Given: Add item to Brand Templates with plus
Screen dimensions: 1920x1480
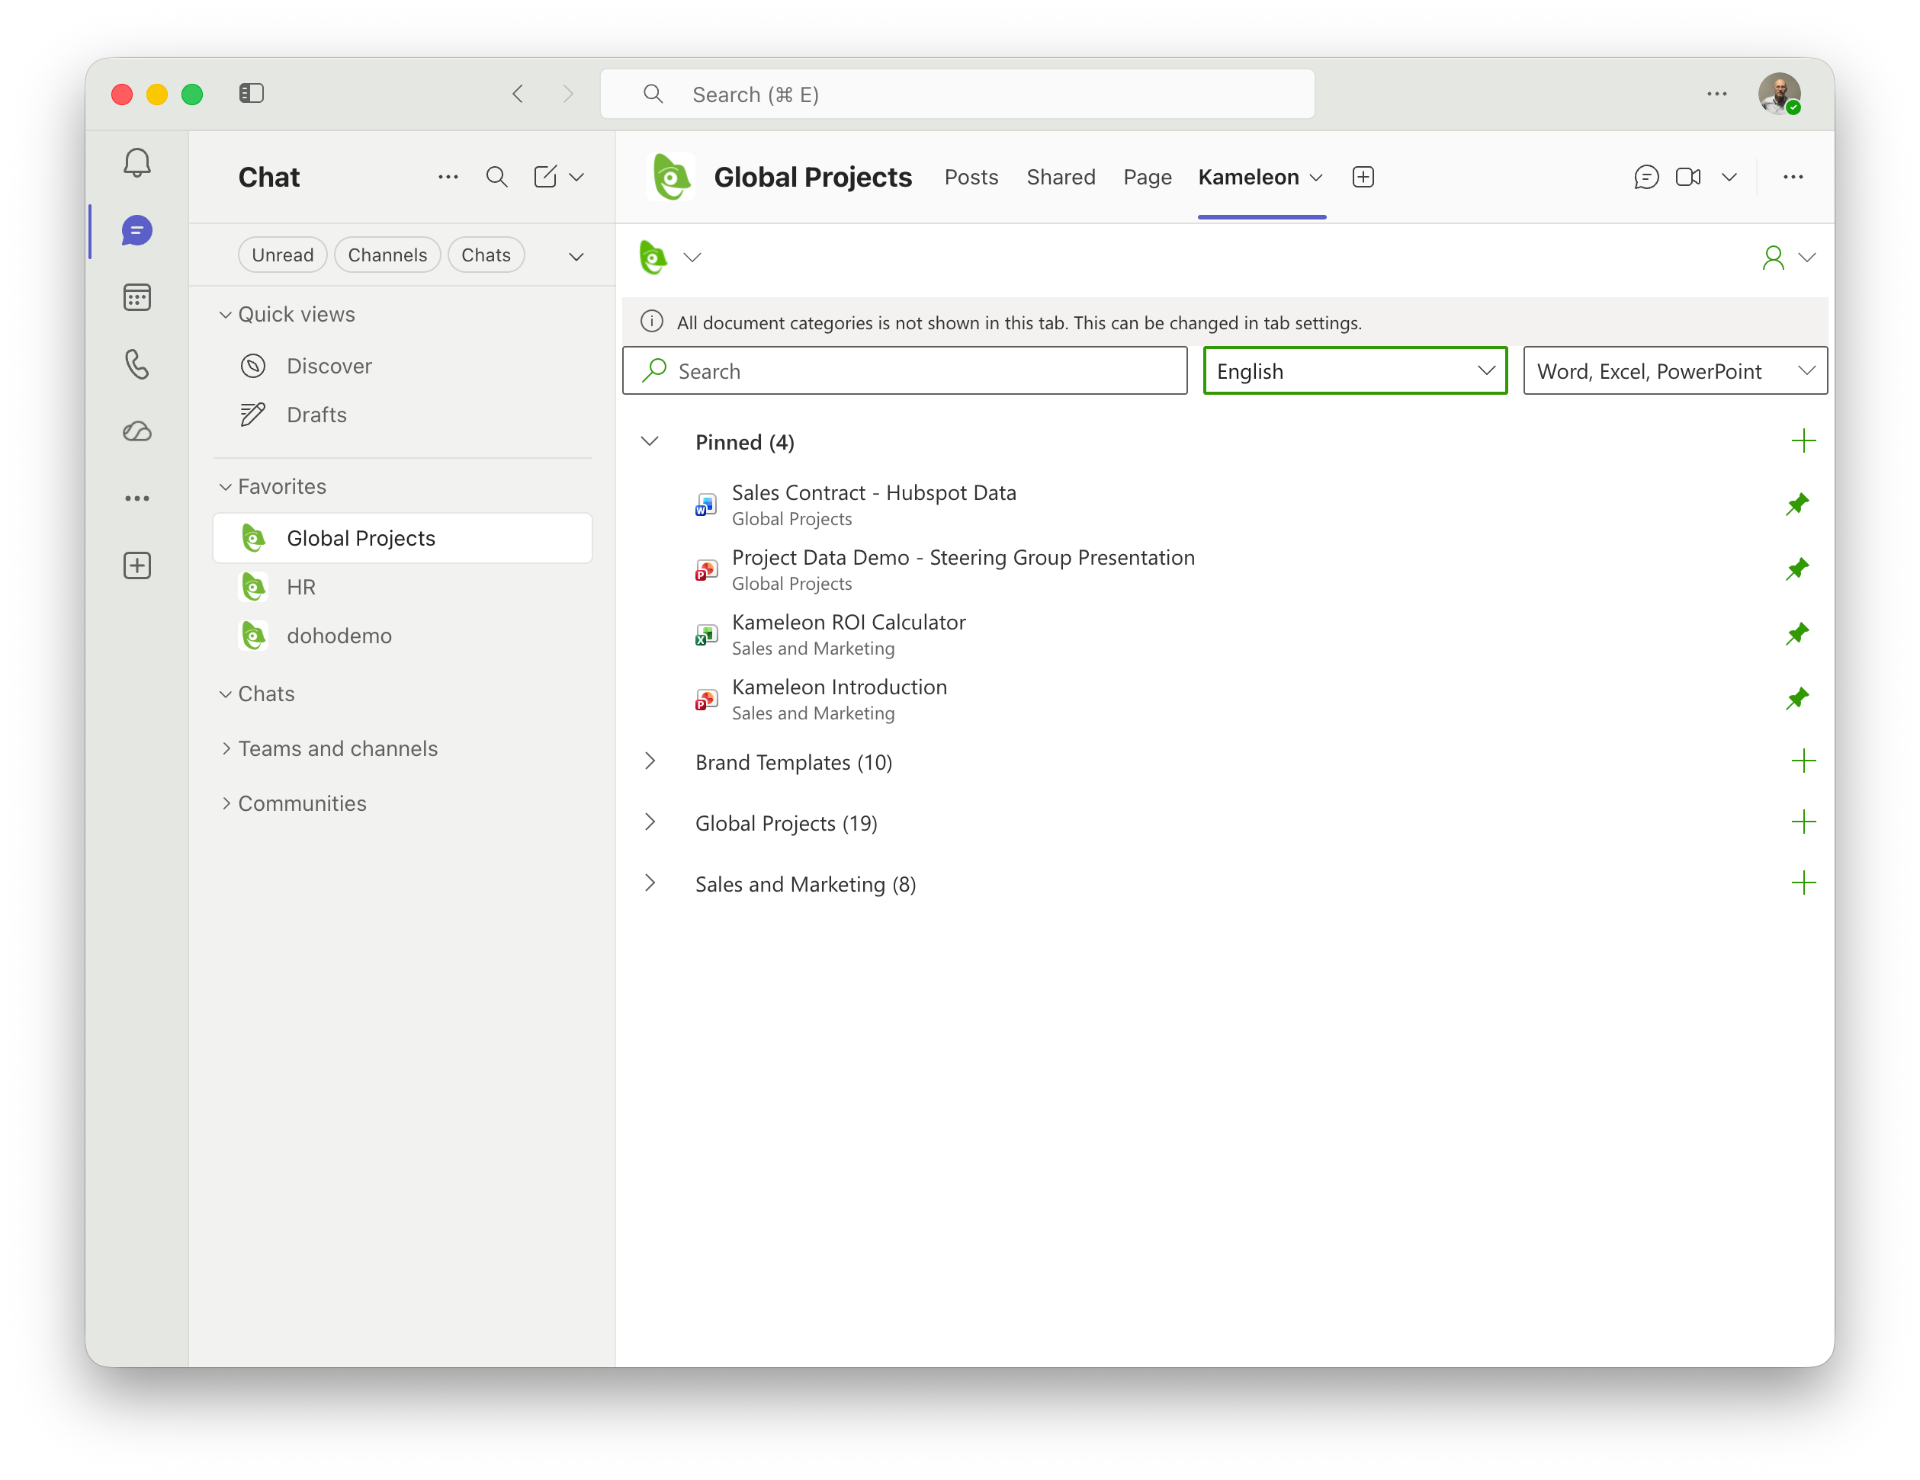Looking at the screenshot, I should click(x=1803, y=761).
